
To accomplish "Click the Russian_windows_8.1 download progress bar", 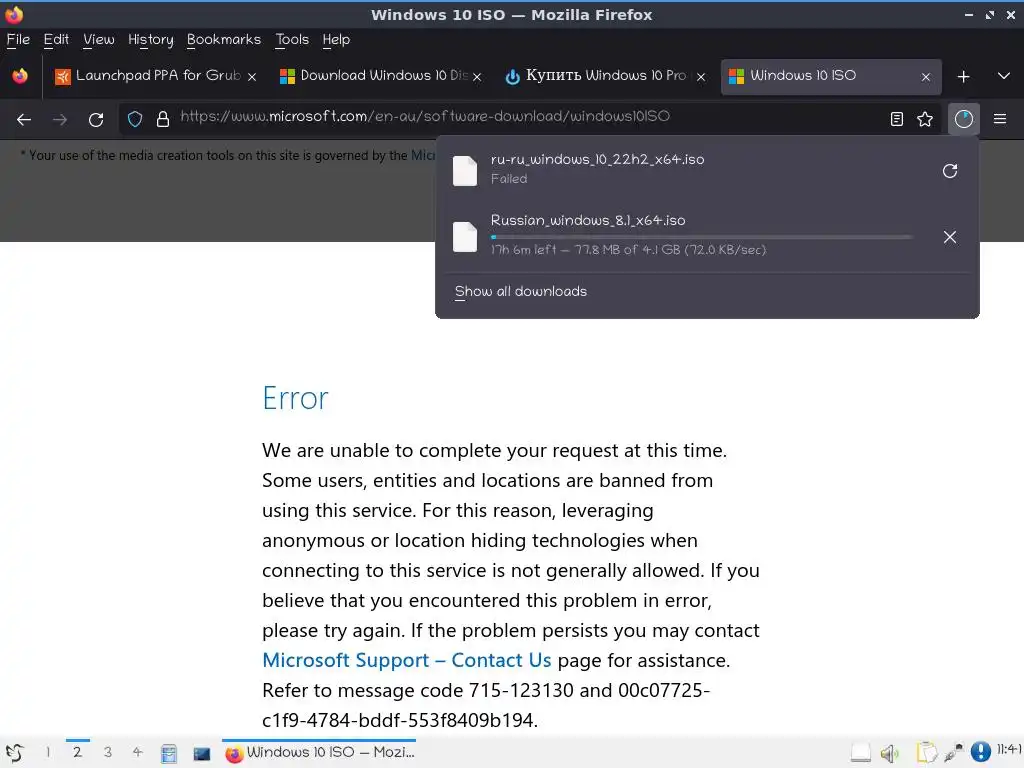I will 702,237.
